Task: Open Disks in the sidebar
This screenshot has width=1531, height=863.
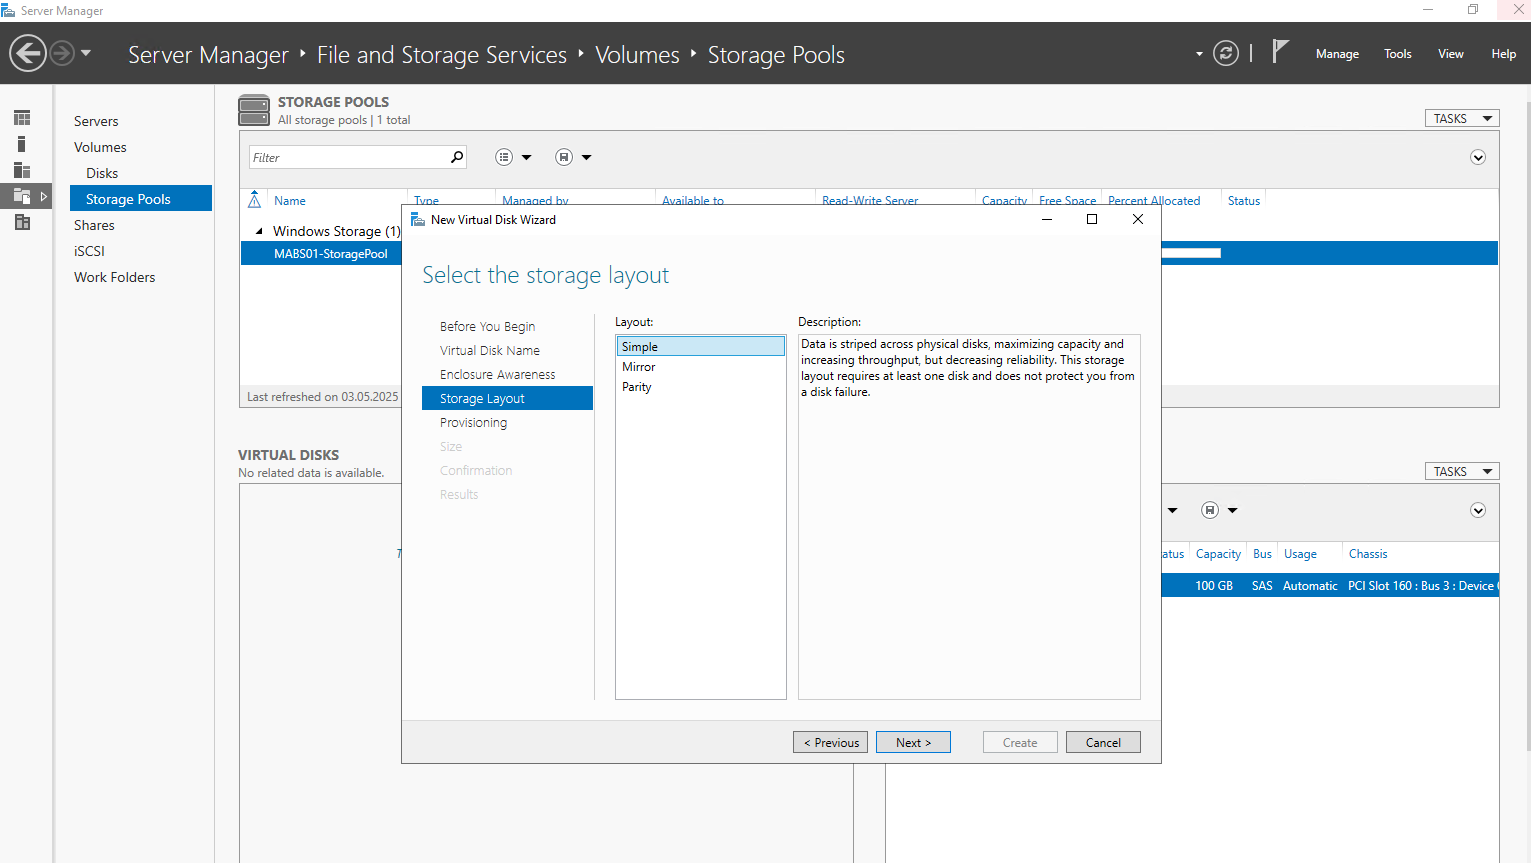Action: (102, 173)
